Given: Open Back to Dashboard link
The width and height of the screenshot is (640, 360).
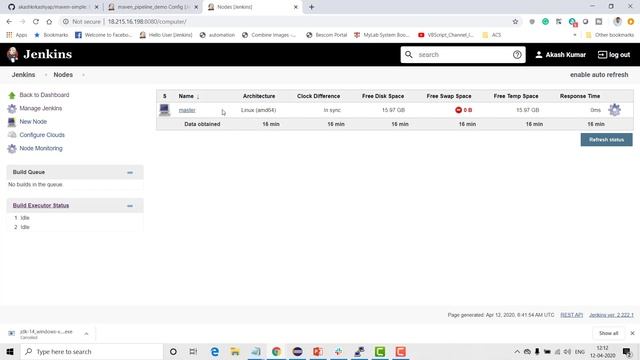Looking at the screenshot, I should (x=44, y=95).
